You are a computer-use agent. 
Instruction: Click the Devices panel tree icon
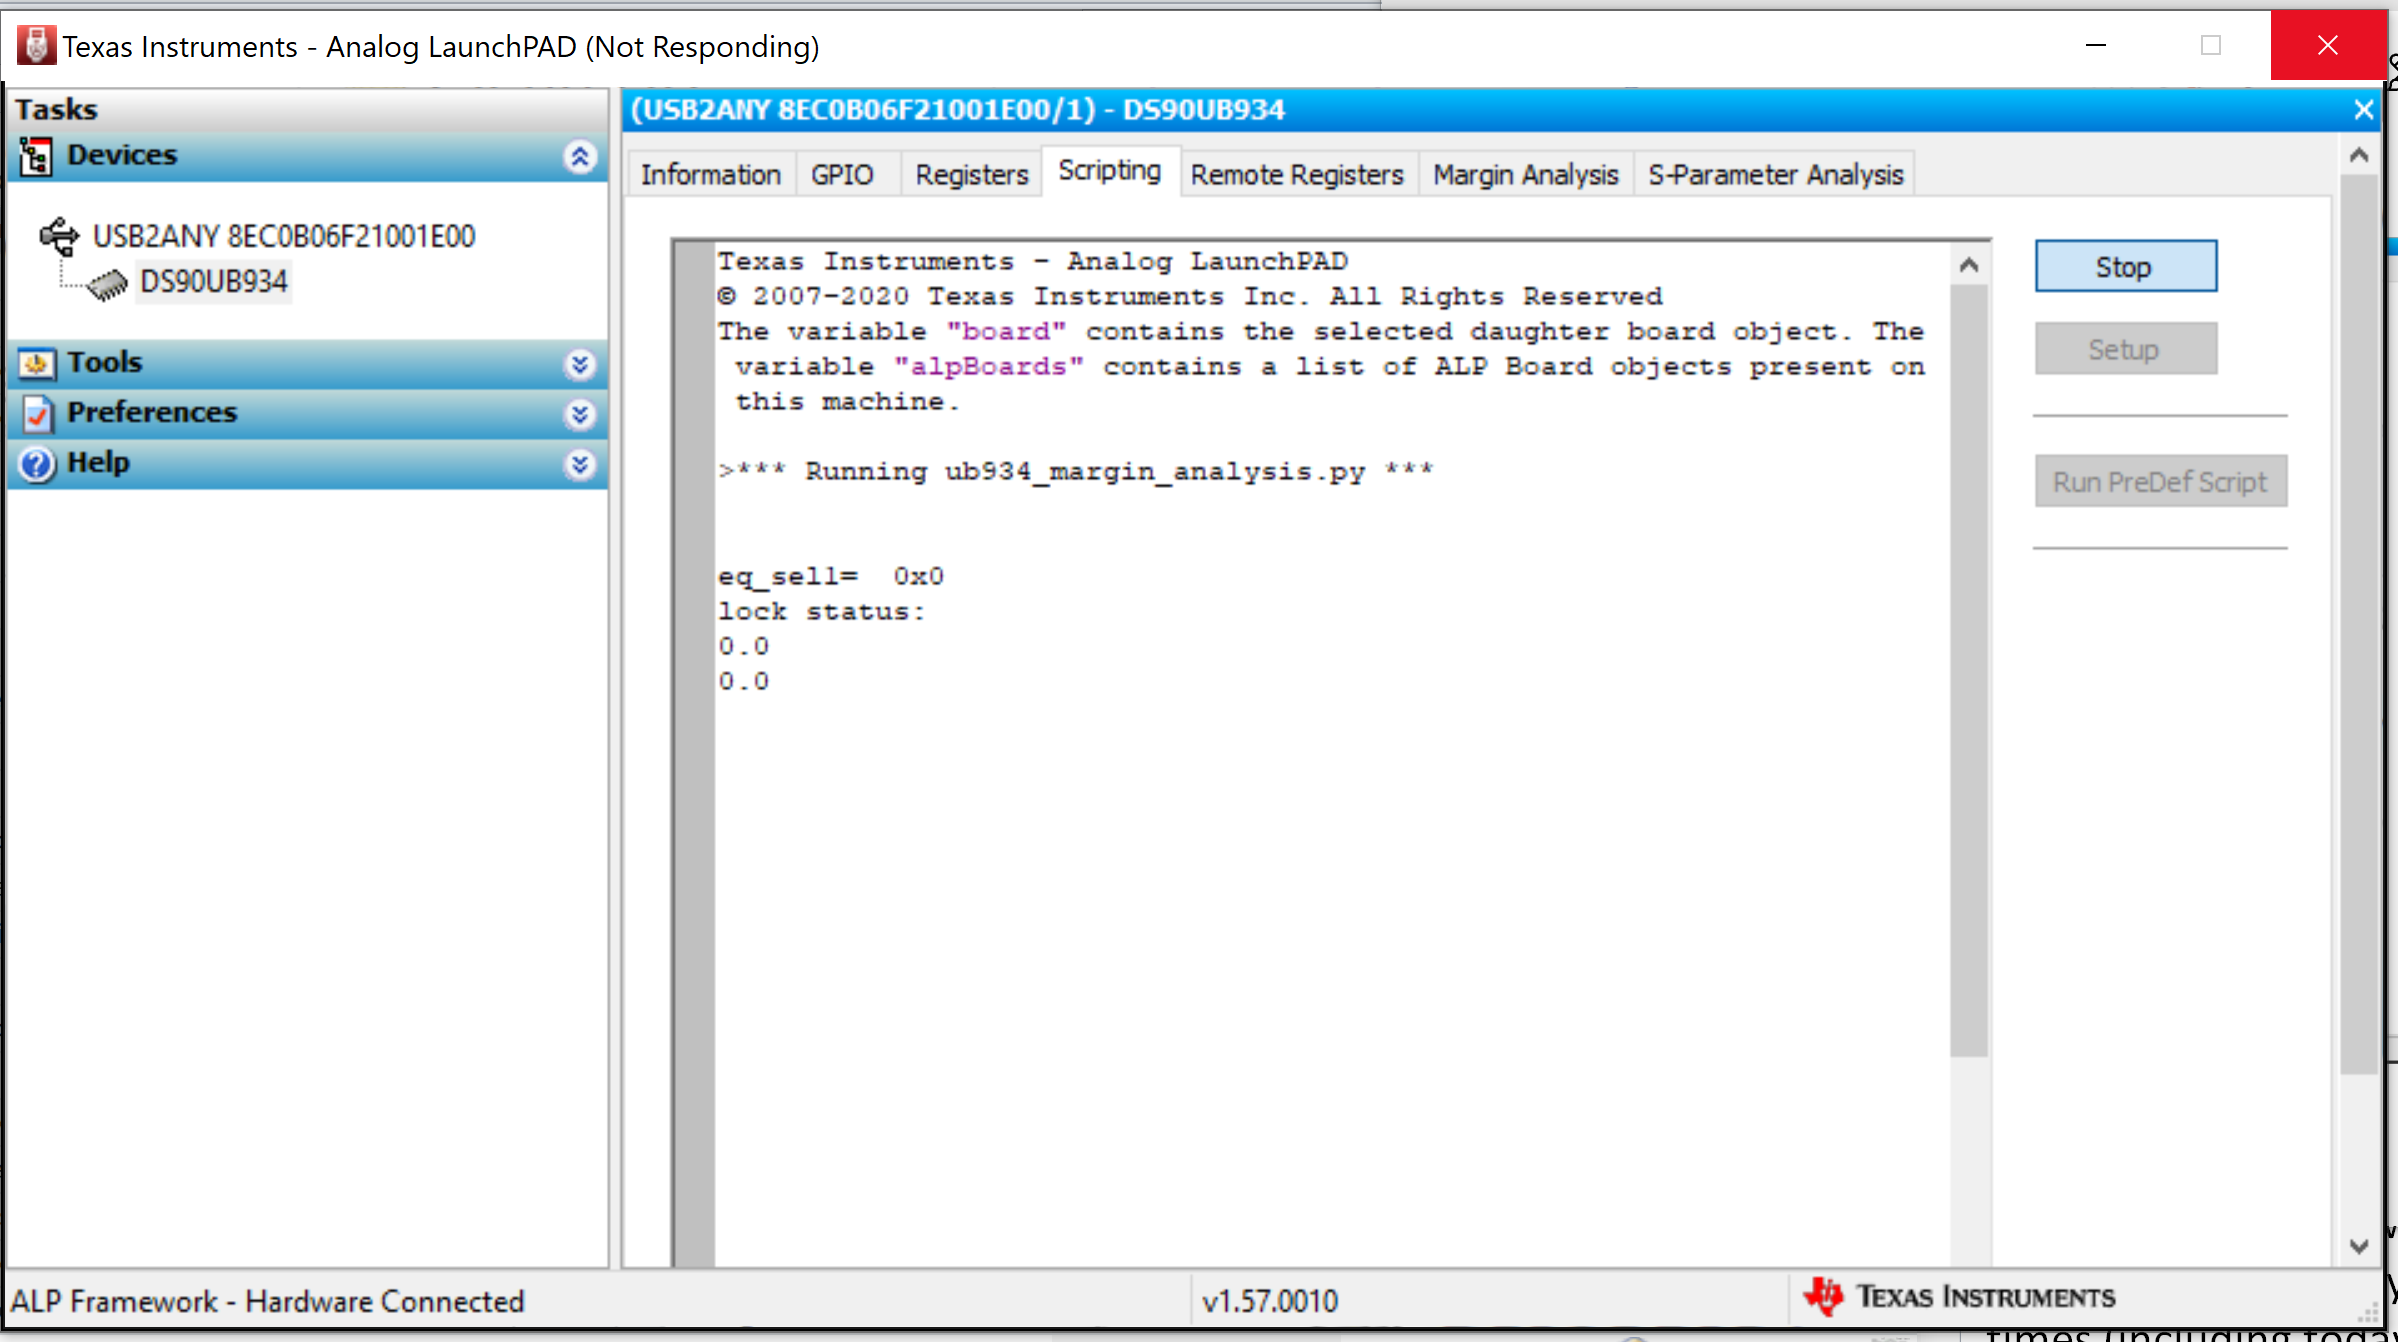click(36, 156)
